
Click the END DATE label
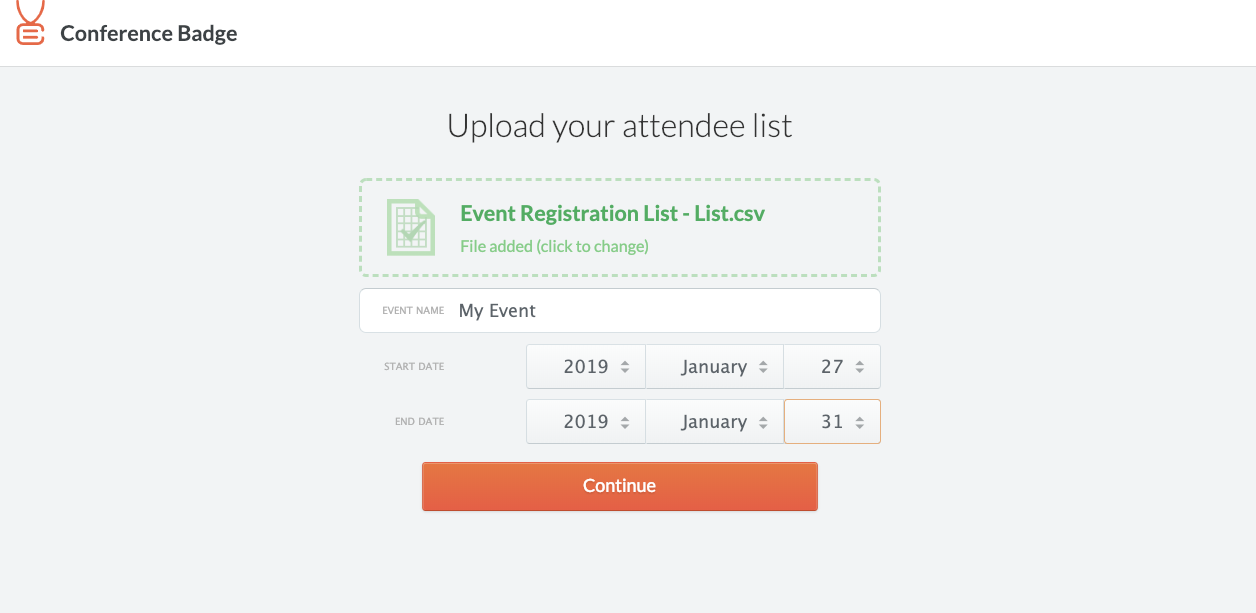419,422
